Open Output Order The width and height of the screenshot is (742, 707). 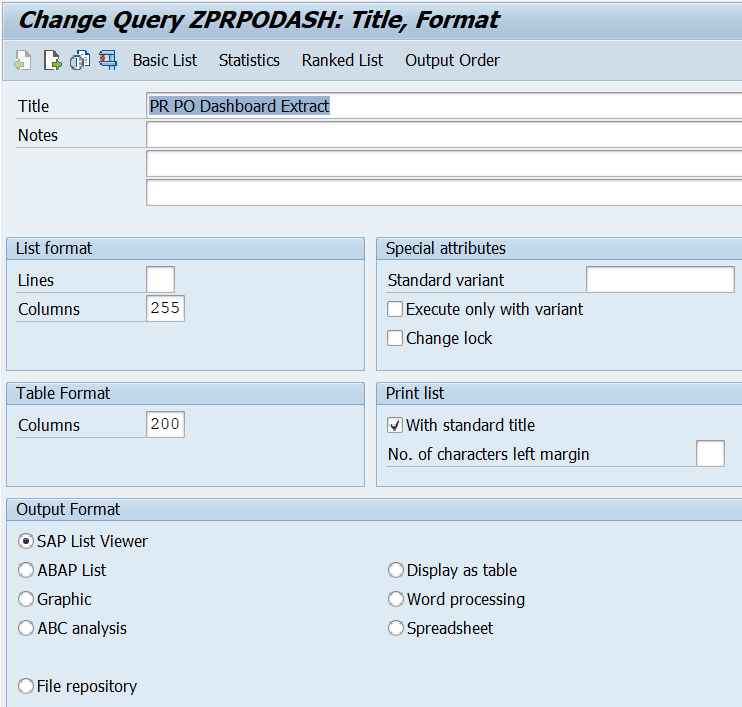[x=452, y=61]
